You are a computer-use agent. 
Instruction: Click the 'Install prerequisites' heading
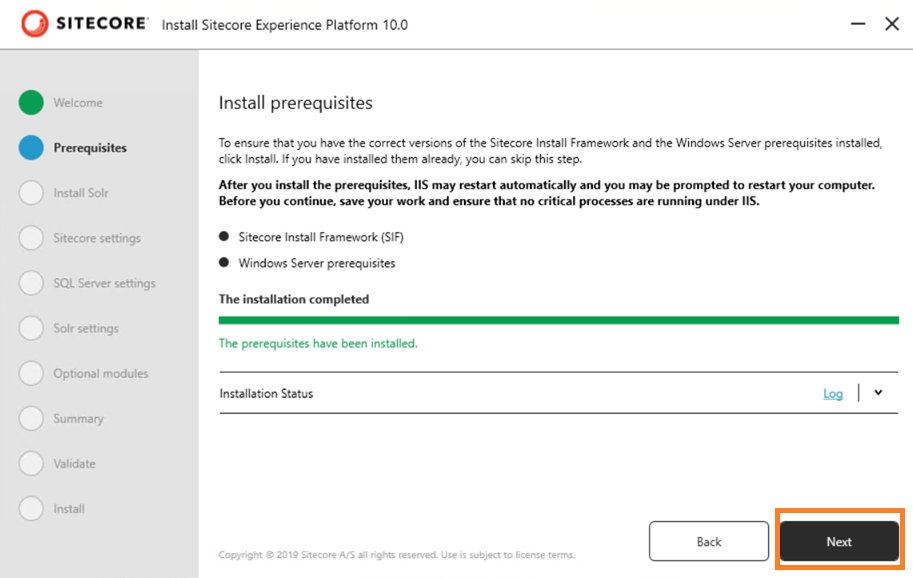tap(295, 102)
